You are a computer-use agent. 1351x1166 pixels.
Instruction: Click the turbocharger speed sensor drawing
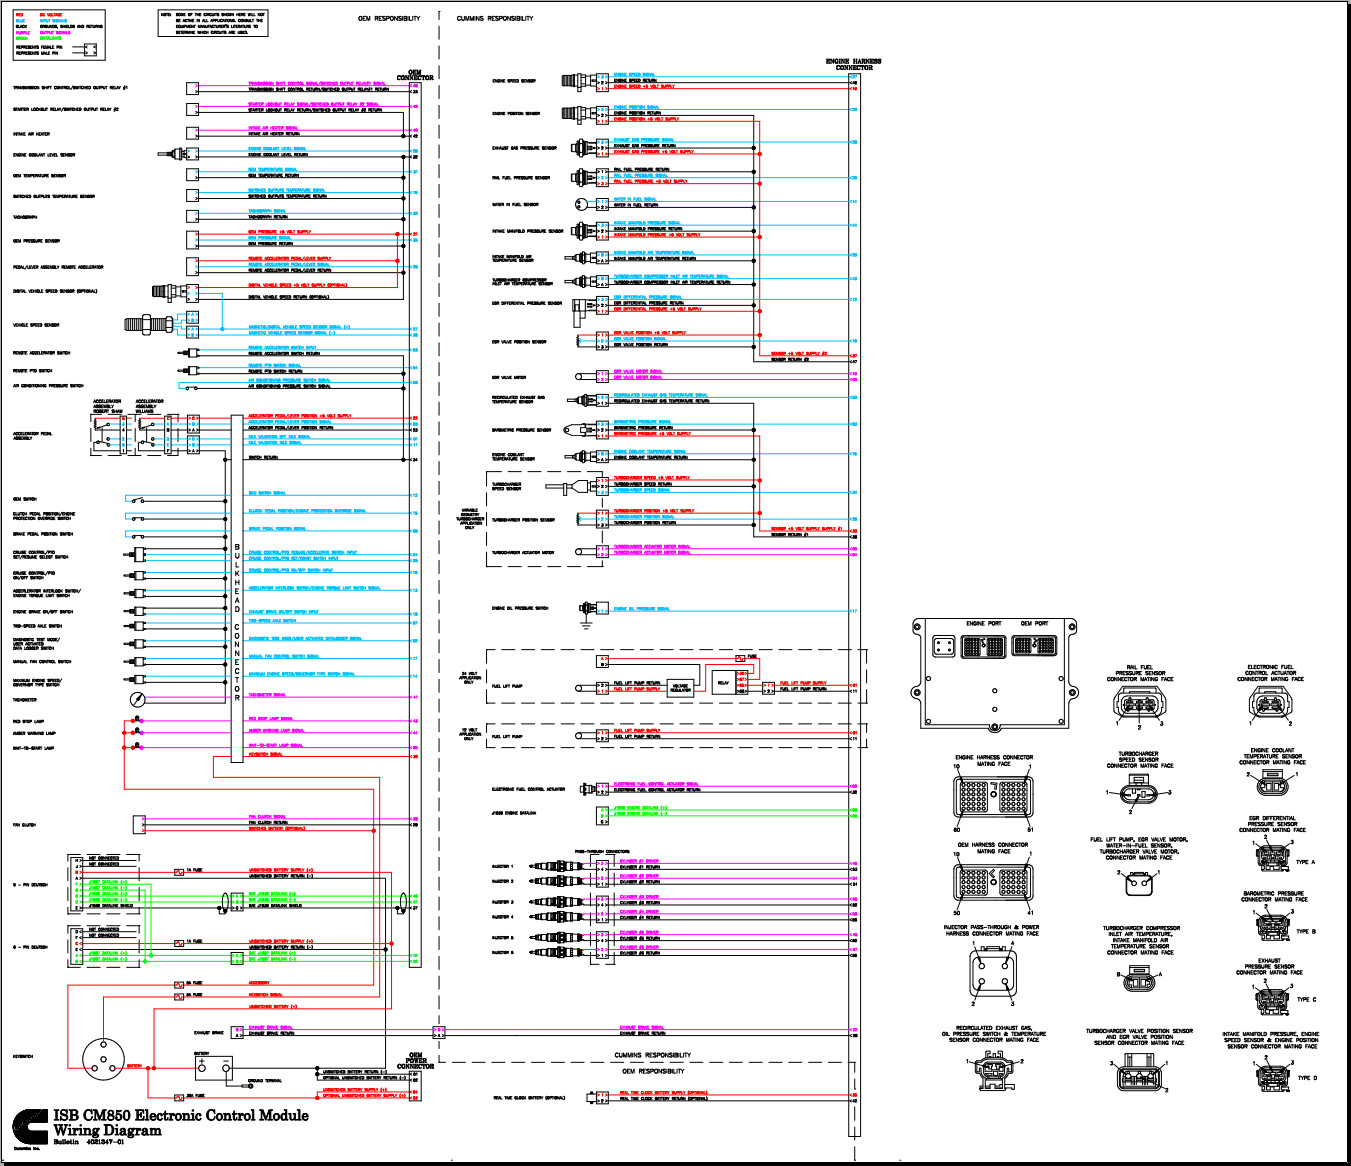click(572, 487)
